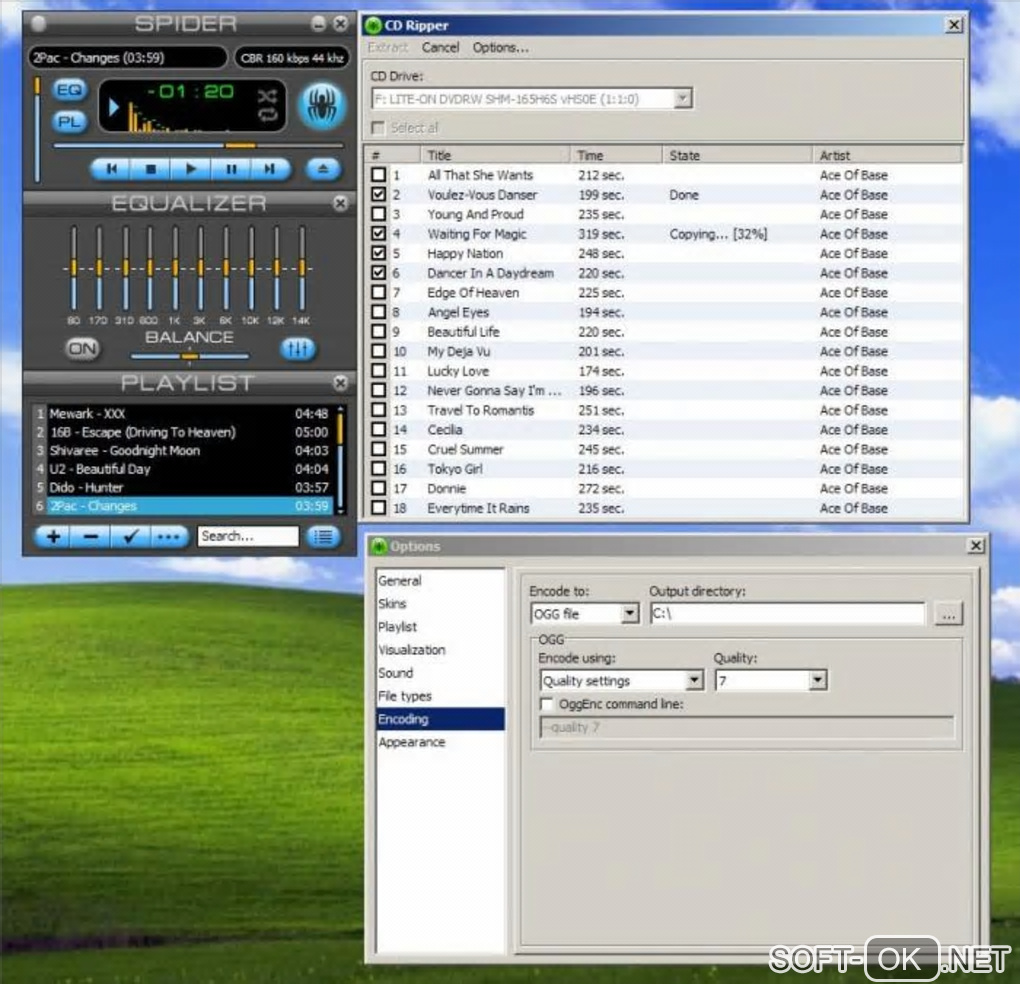Screen dimensions: 1020x984
Task: Expand the Encode to dropdown
Action: [x=629, y=614]
